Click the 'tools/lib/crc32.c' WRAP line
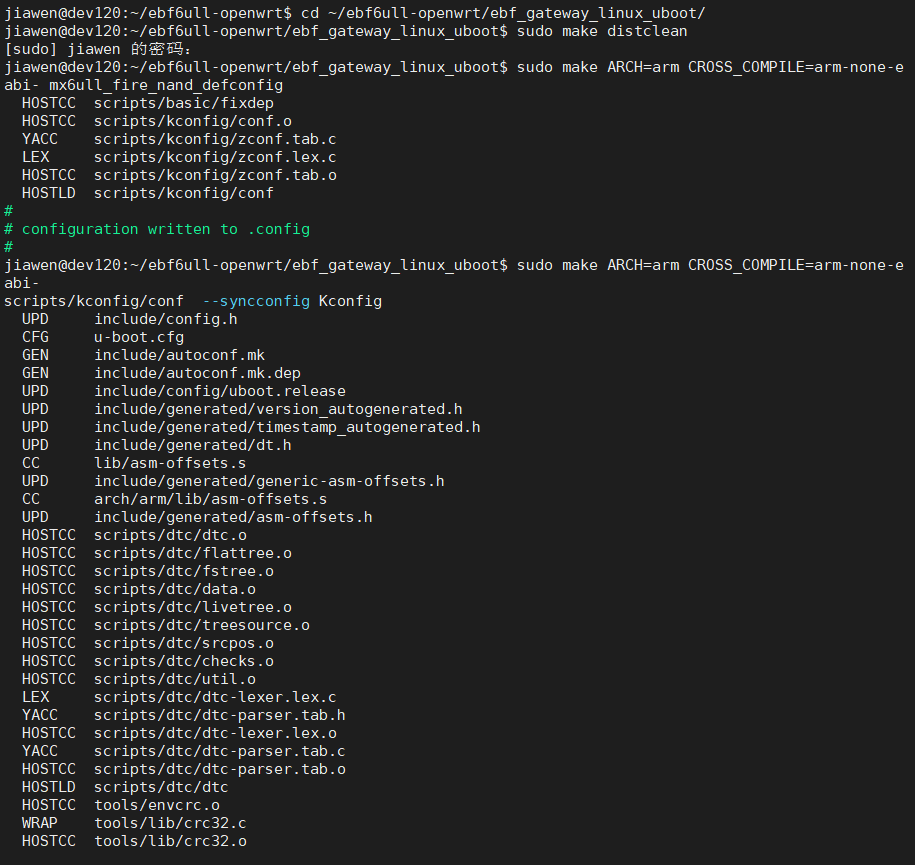This screenshot has width=915, height=865. [x=170, y=823]
